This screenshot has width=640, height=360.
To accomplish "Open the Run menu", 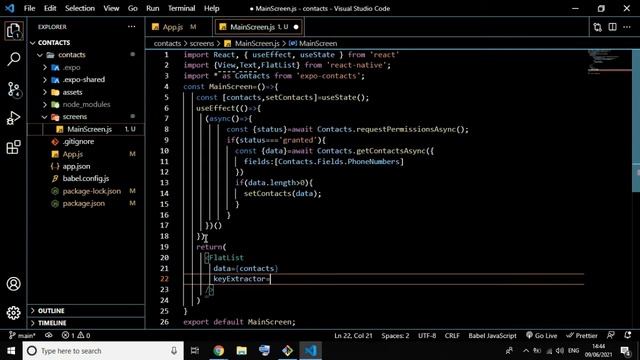I will pos(153,8).
